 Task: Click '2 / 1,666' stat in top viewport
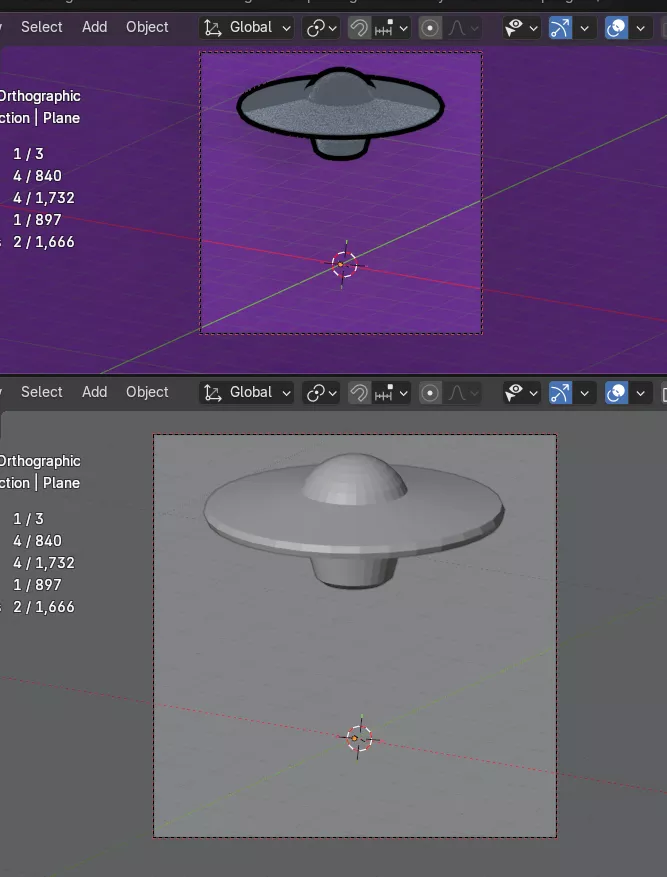point(44,242)
